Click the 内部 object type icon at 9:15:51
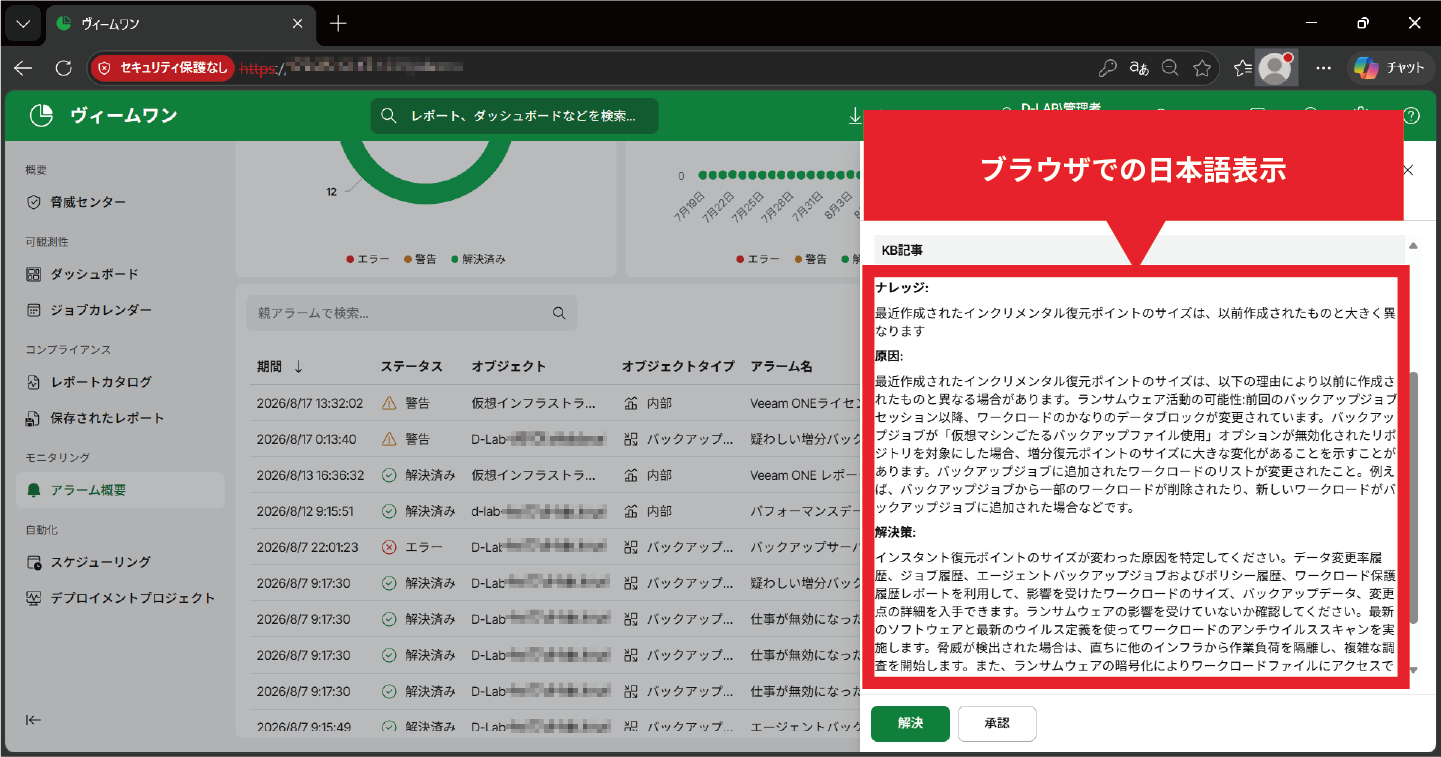Viewport: 1441px width, 757px height. pyautogui.click(x=630, y=511)
